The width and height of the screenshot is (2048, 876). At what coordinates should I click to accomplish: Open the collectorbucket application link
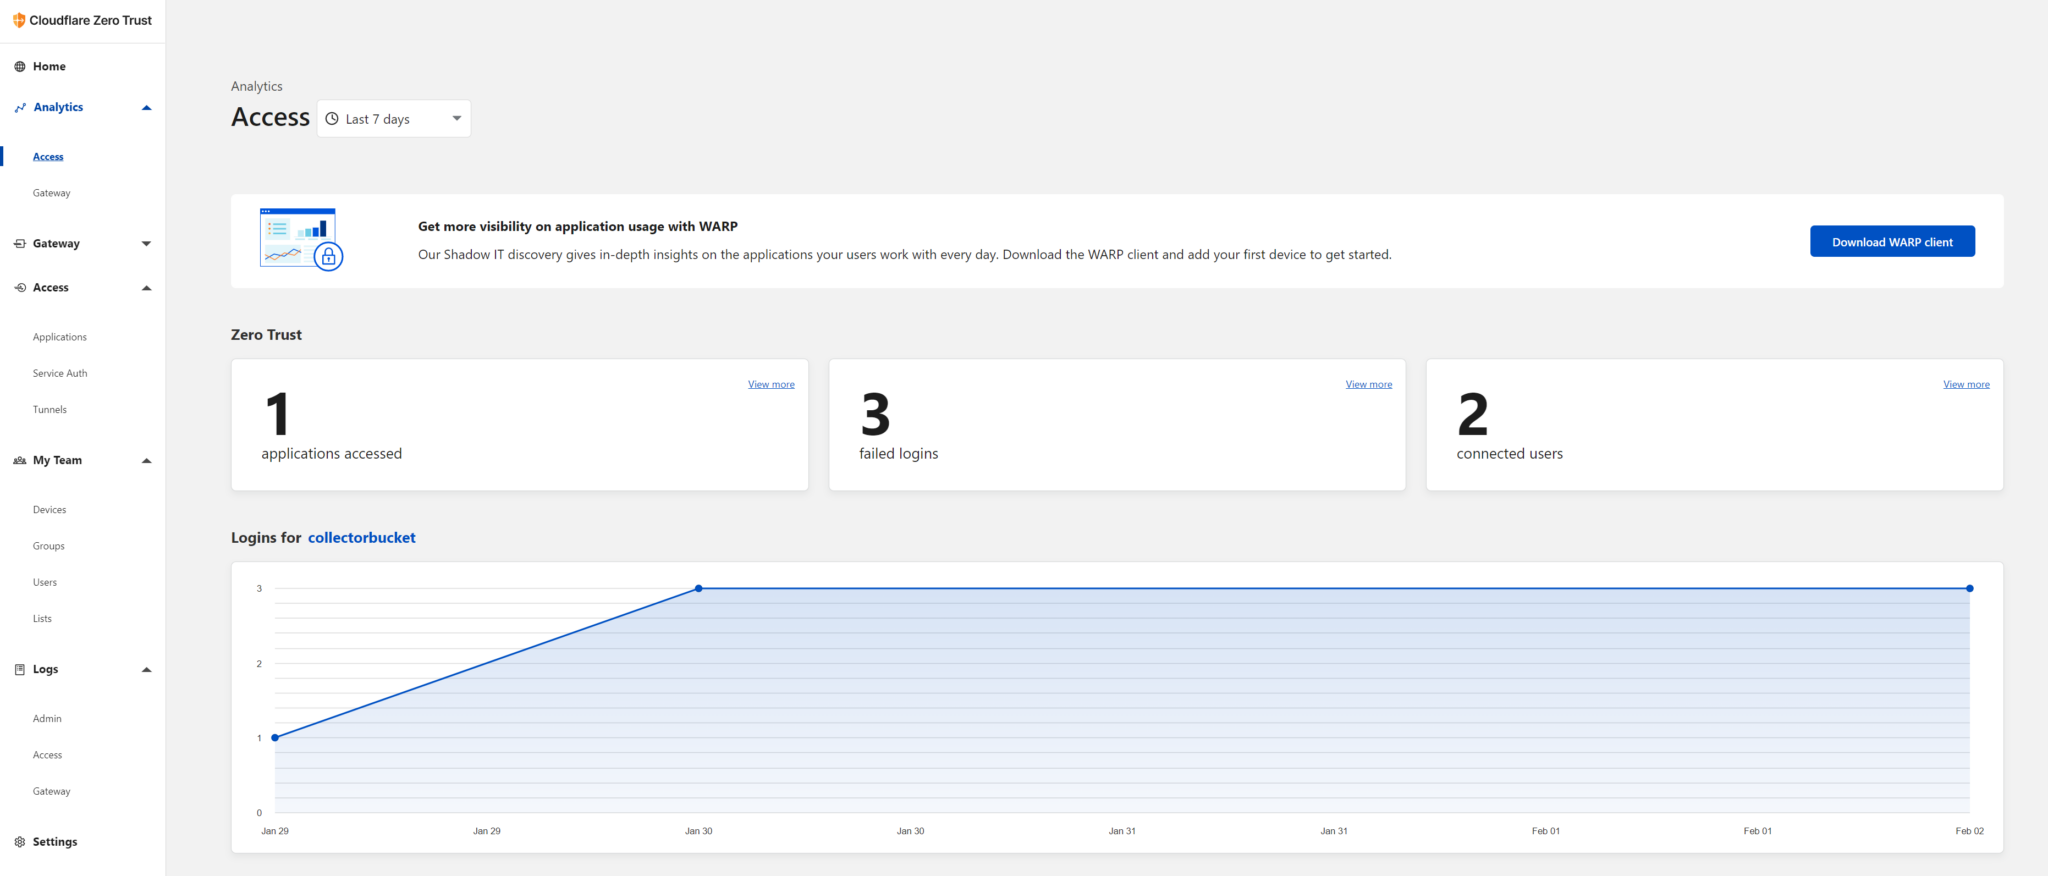tap(361, 538)
